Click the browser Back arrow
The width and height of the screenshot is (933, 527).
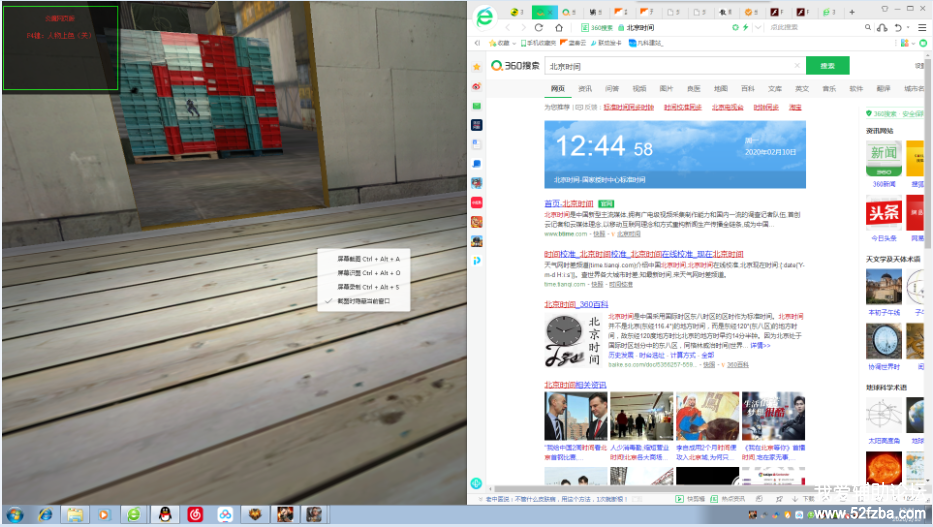pos(508,27)
